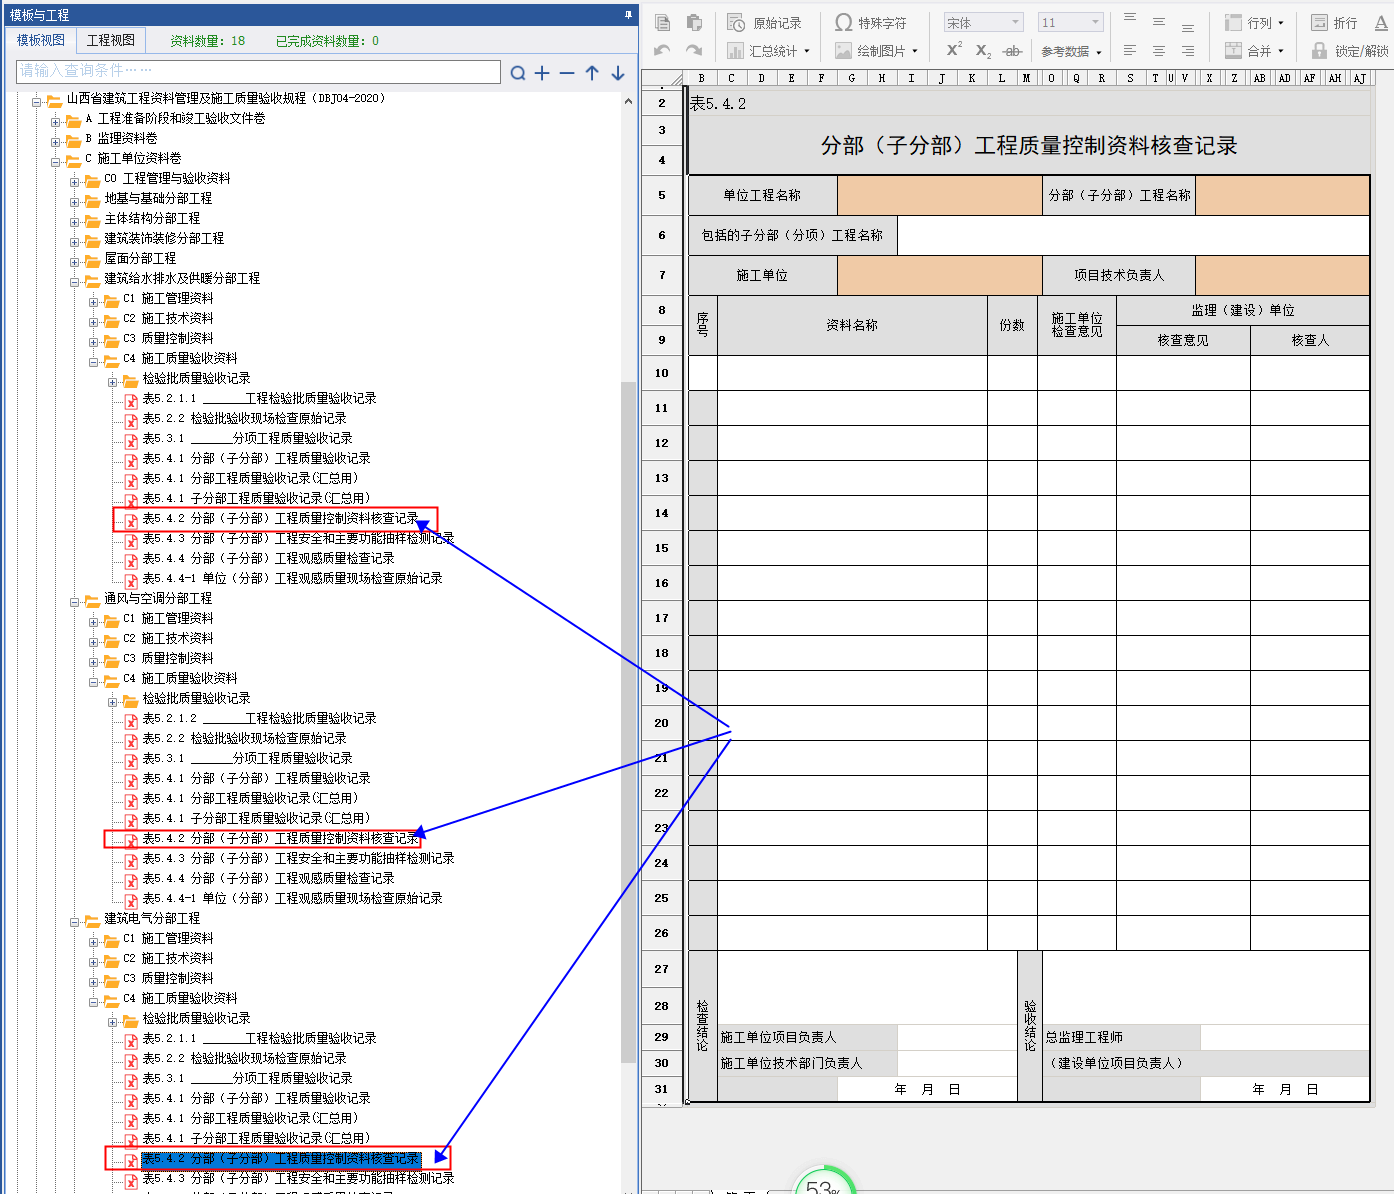Apply superscript formatting
Screen dimensions: 1394x1194
coord(954,50)
